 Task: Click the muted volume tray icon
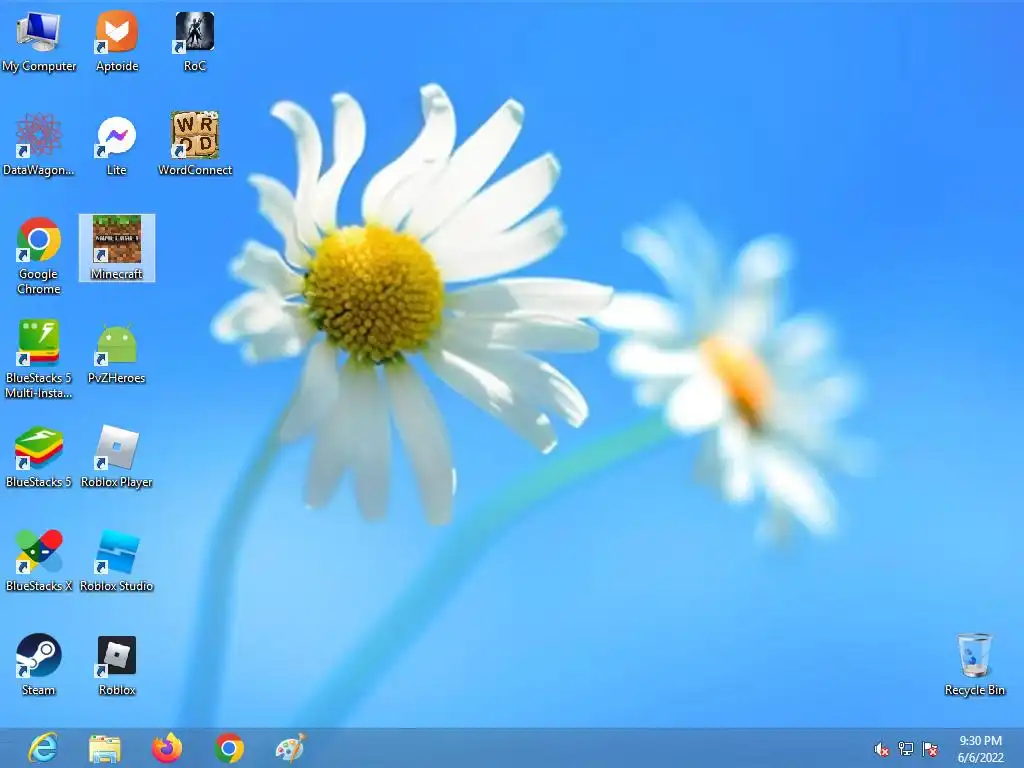[x=882, y=749]
